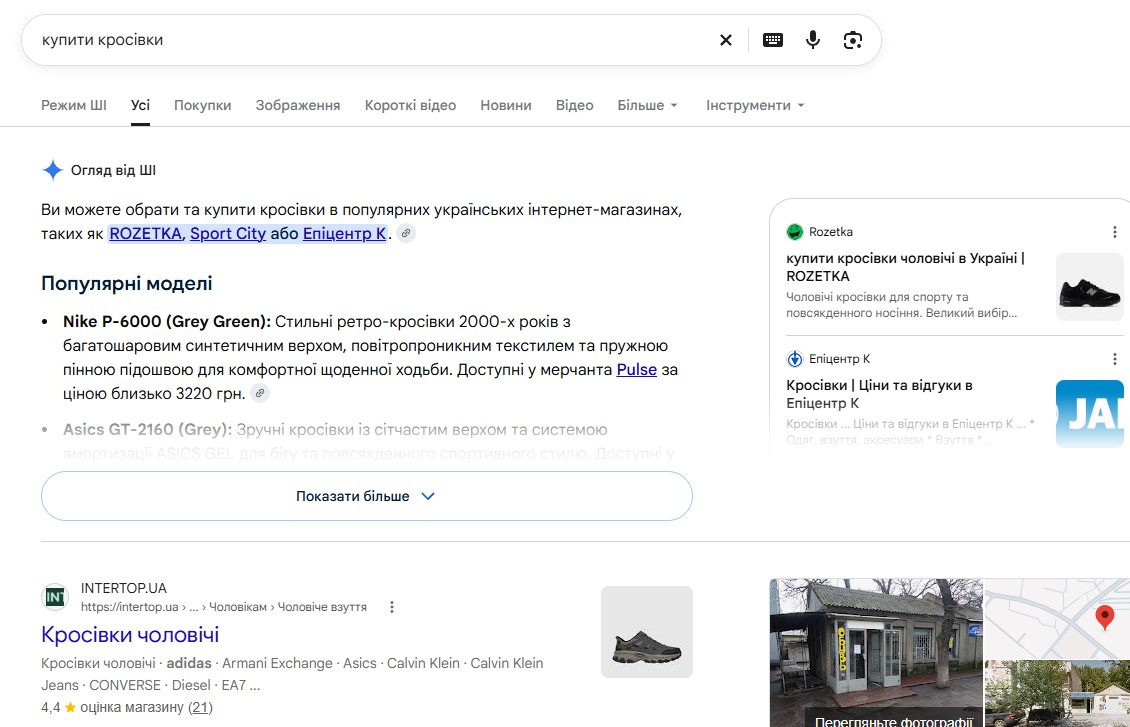The height and width of the screenshot is (727, 1130).
Task: Click the INTERTOP sneaker product thumbnail
Action: pyautogui.click(x=646, y=632)
